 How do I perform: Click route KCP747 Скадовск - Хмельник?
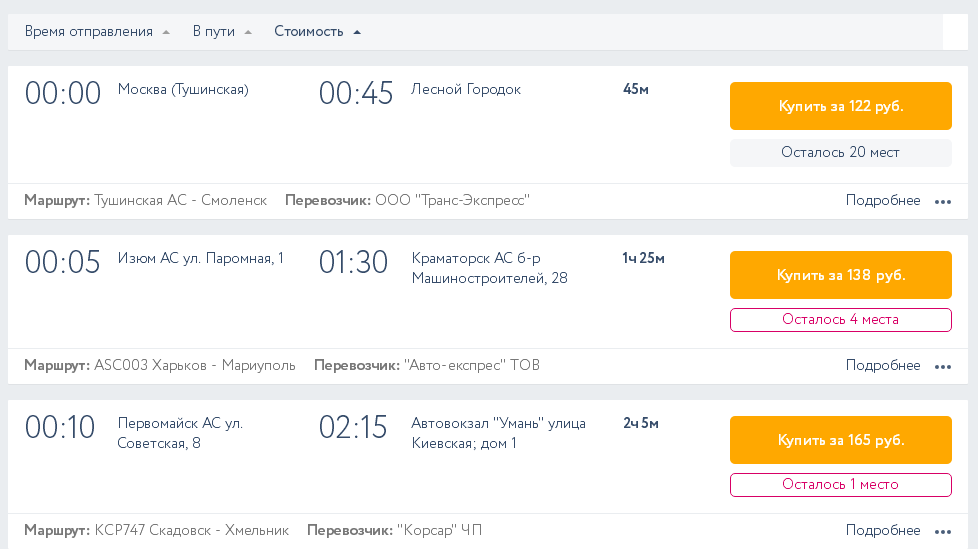(x=191, y=531)
